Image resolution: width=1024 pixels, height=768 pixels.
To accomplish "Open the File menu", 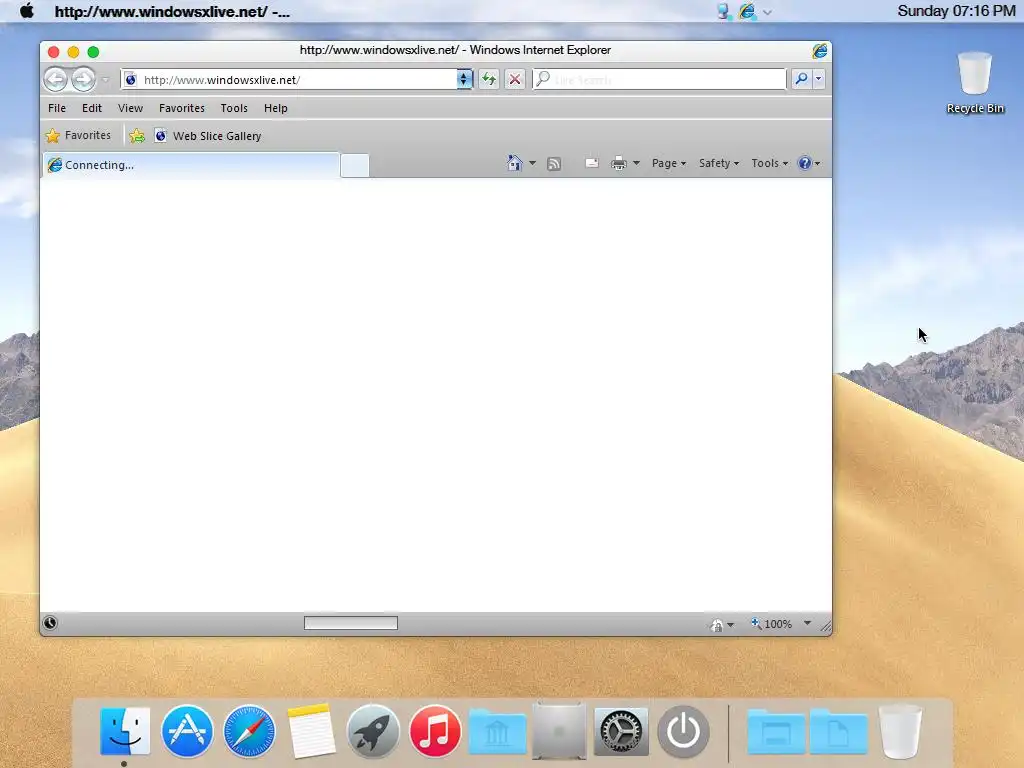I will [x=57, y=108].
